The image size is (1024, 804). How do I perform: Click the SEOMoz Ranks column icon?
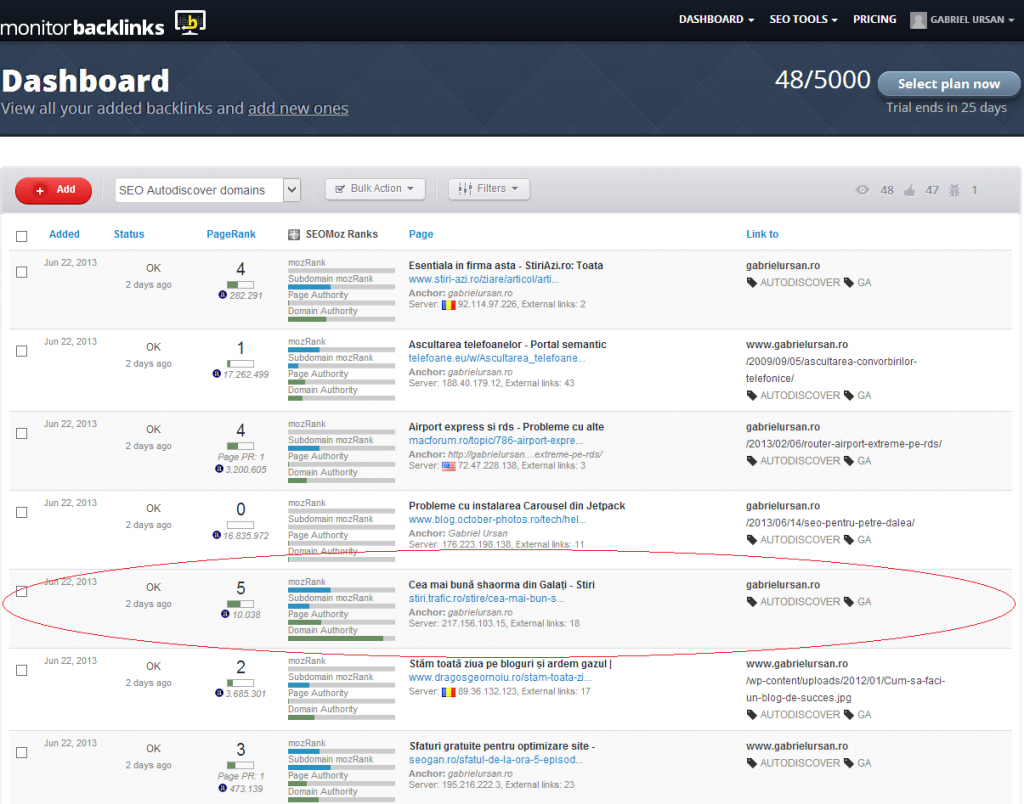coord(294,234)
